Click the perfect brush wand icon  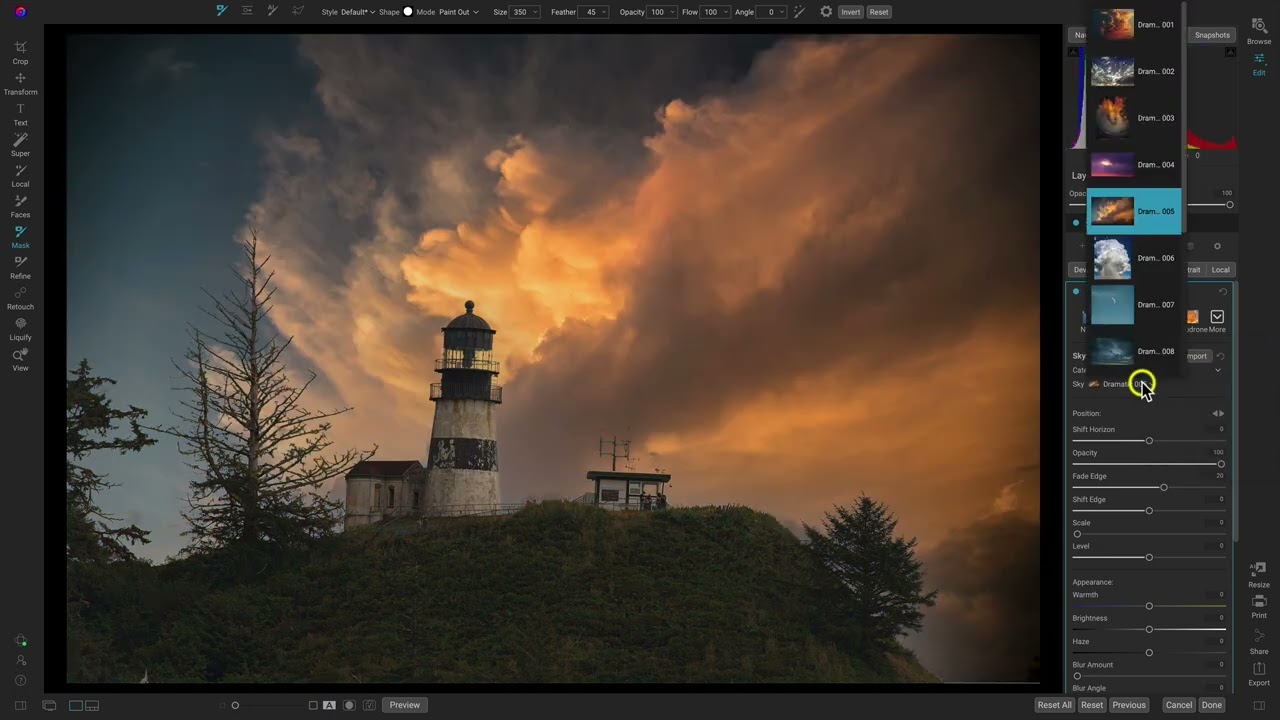[799, 12]
